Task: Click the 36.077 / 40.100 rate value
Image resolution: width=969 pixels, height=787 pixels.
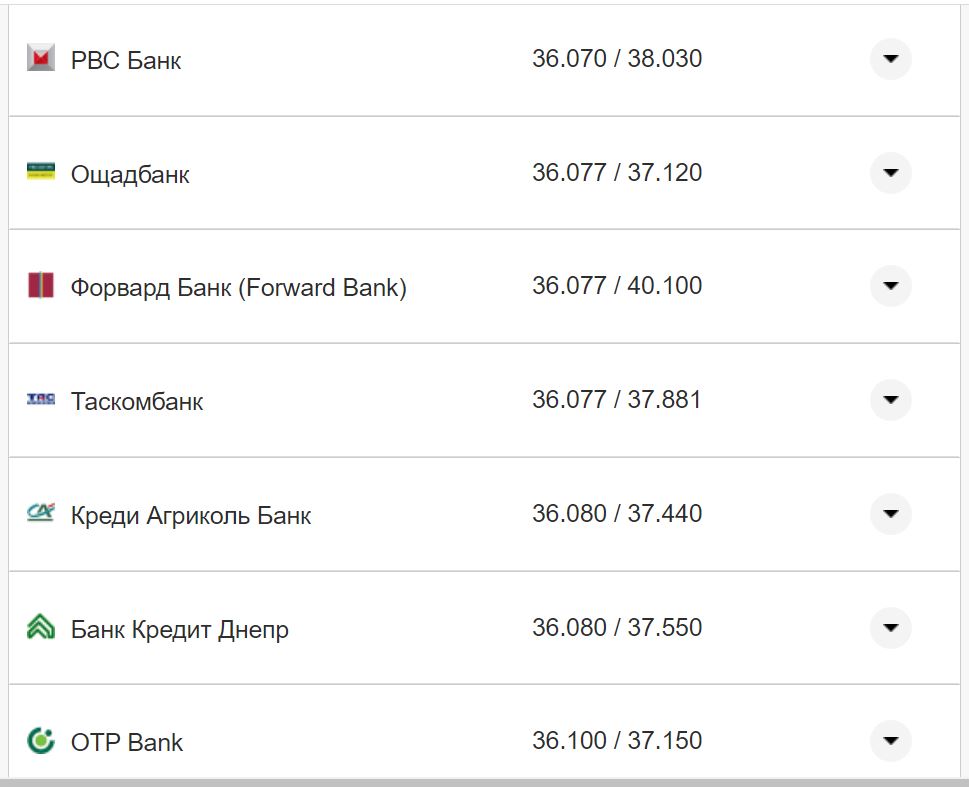Action: tap(619, 285)
